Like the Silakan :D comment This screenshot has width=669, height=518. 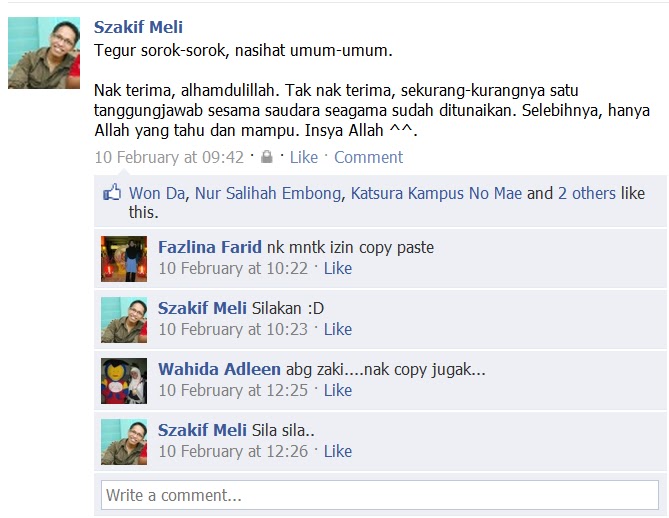[x=337, y=329]
